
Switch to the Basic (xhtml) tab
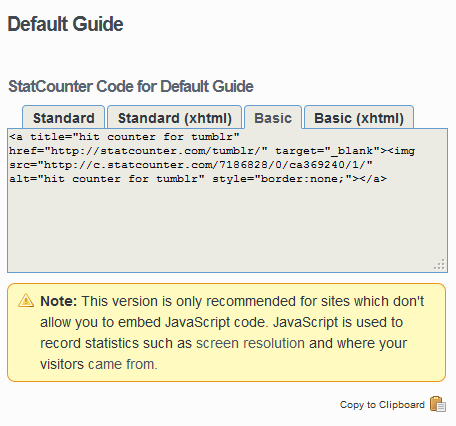359,117
